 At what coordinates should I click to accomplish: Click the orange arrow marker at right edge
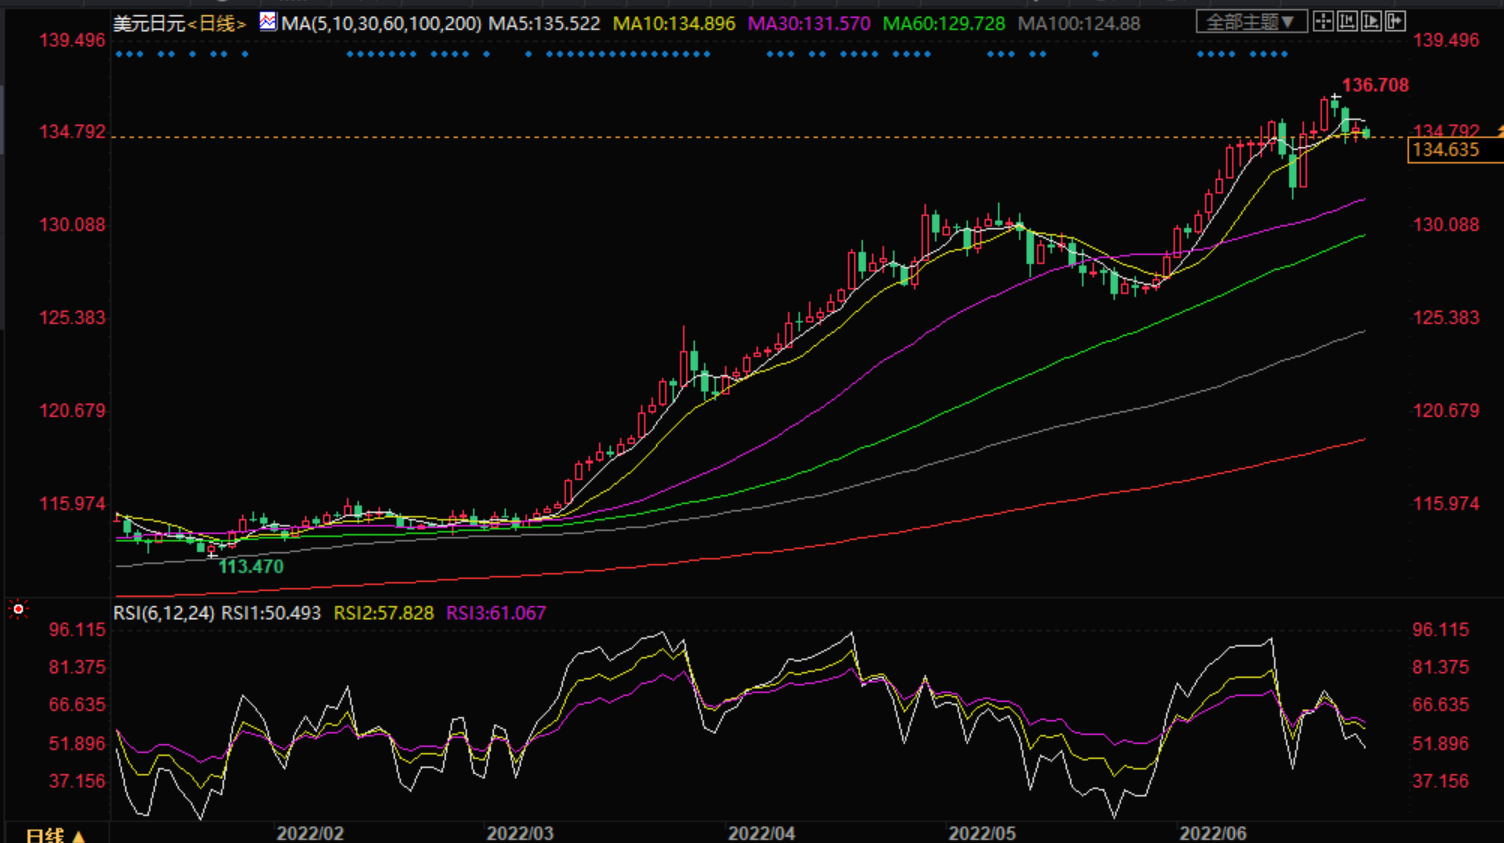tap(1499, 131)
